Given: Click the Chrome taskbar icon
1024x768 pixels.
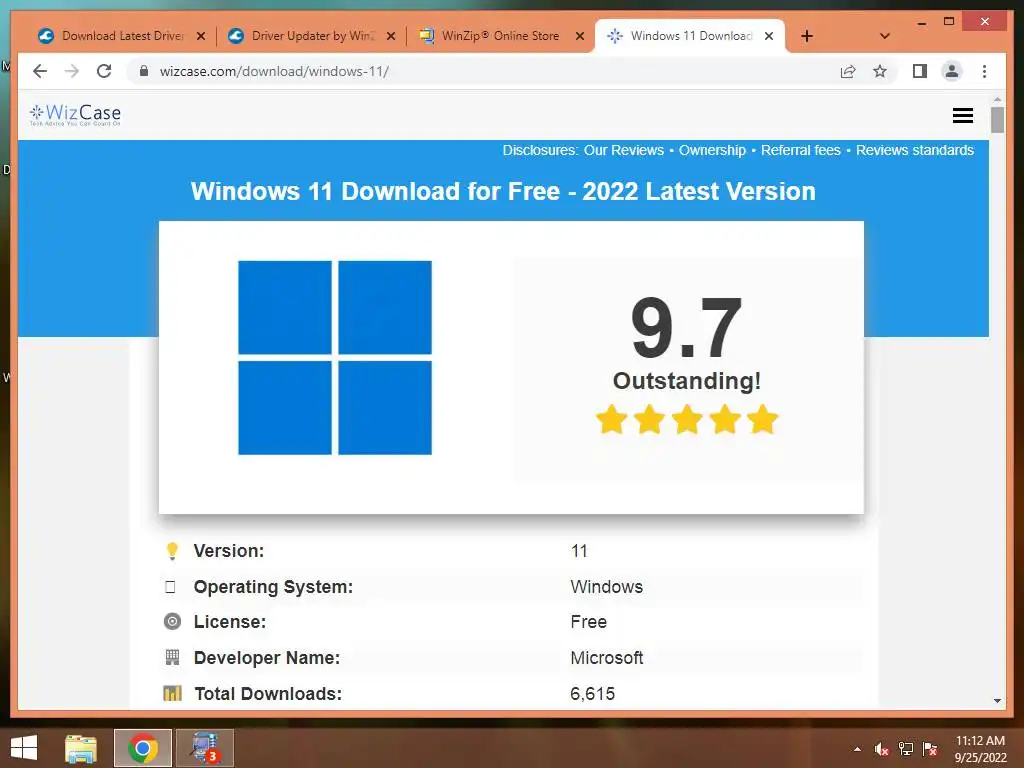Looking at the screenshot, I should 143,748.
